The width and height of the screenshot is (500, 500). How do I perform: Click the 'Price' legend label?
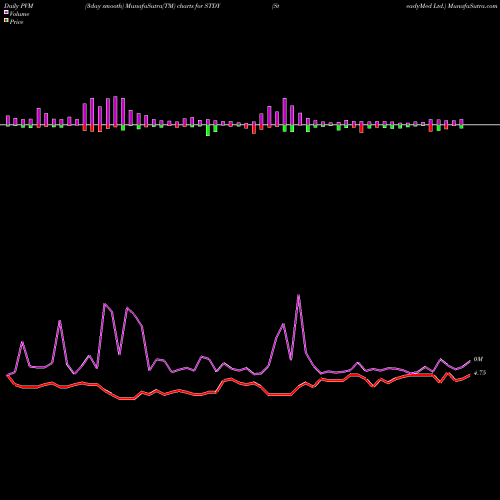[x=16, y=22]
